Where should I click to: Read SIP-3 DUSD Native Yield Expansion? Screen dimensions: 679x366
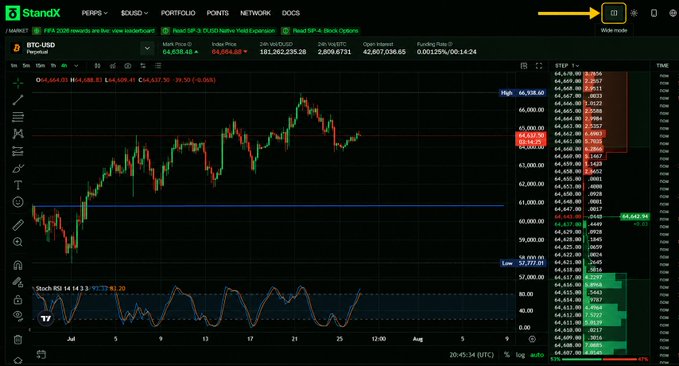[x=219, y=31]
